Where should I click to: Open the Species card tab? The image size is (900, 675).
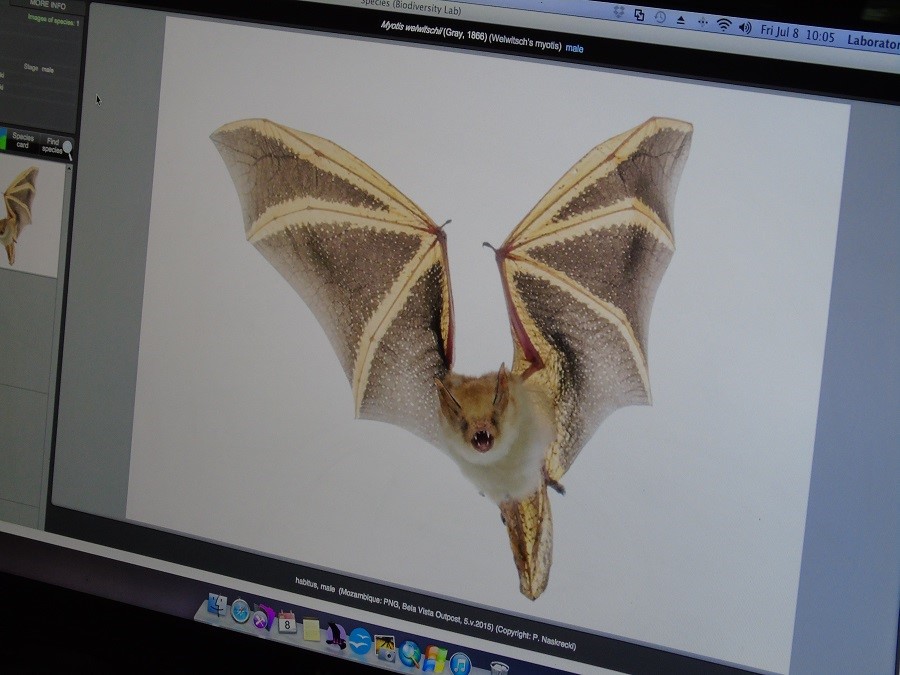coord(23,141)
